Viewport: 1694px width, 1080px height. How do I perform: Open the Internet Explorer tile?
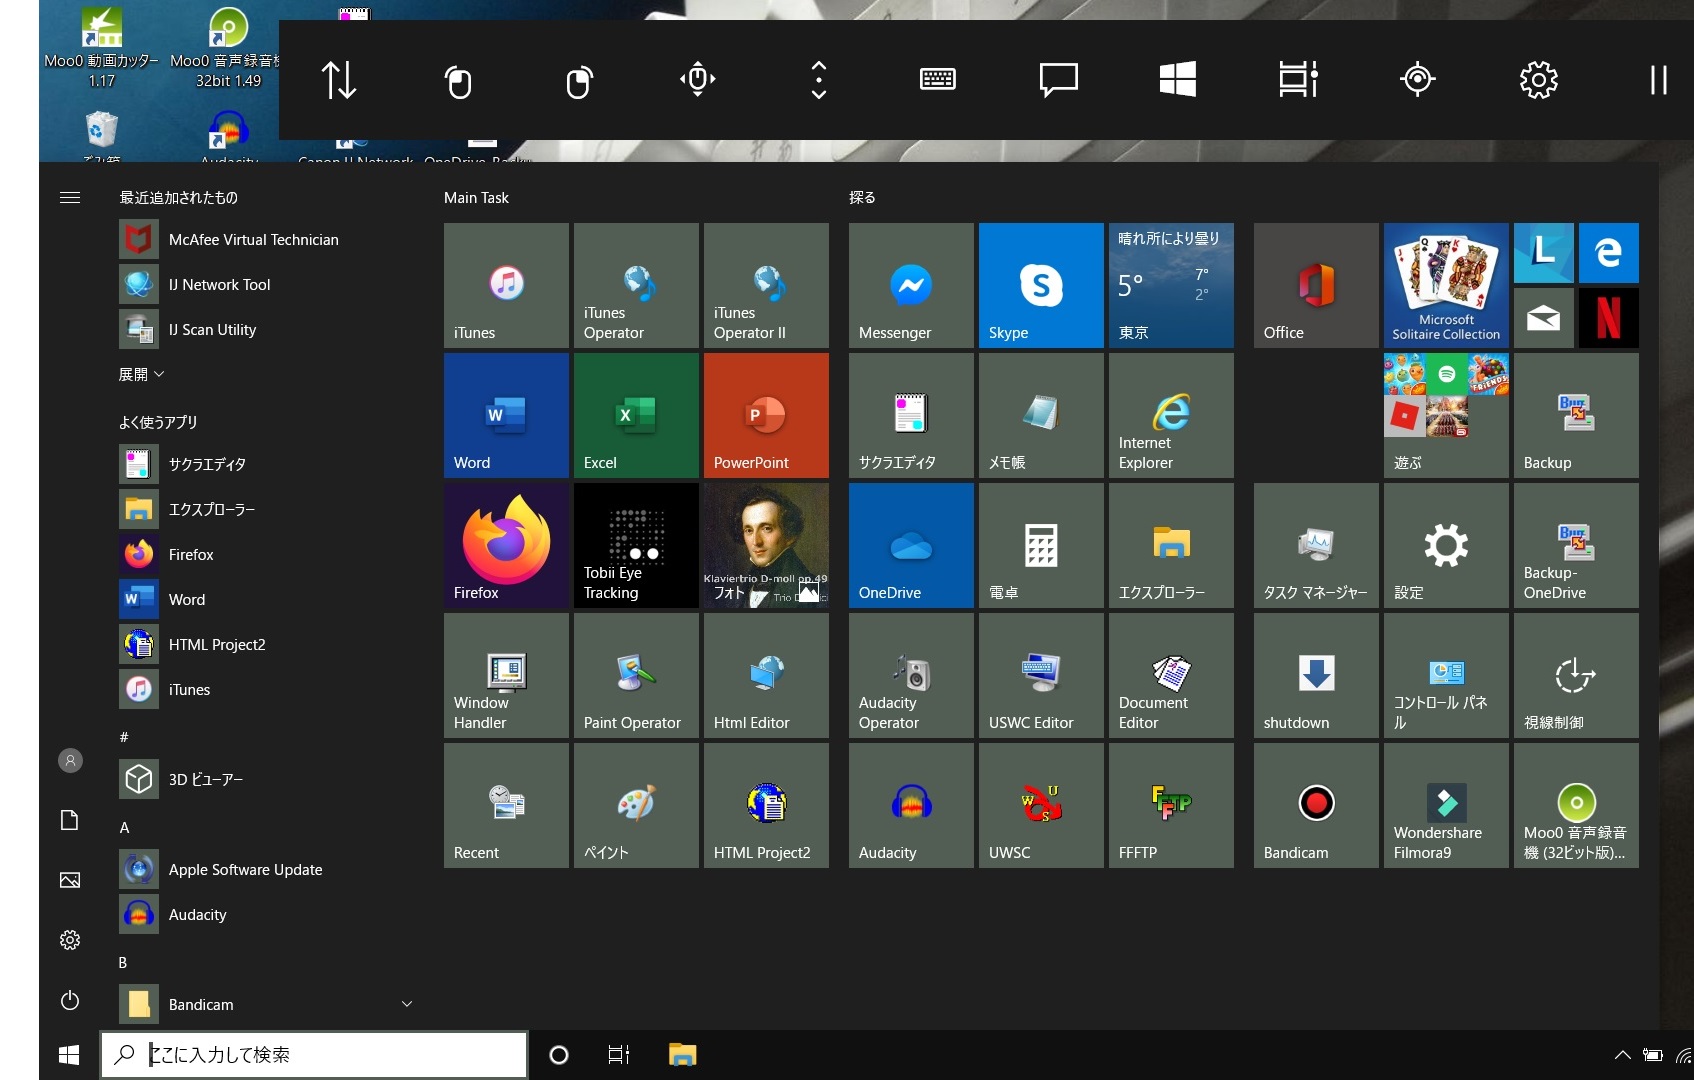1171,415
